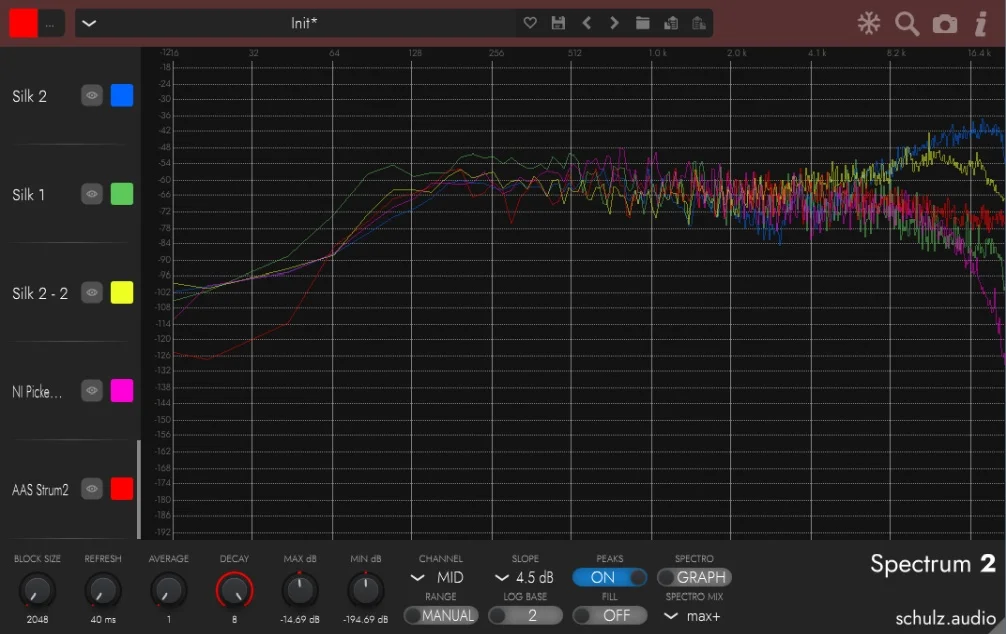Toggle the LOG BASE 2 switch
Screen dimensions: 1006x634
tap(525, 615)
